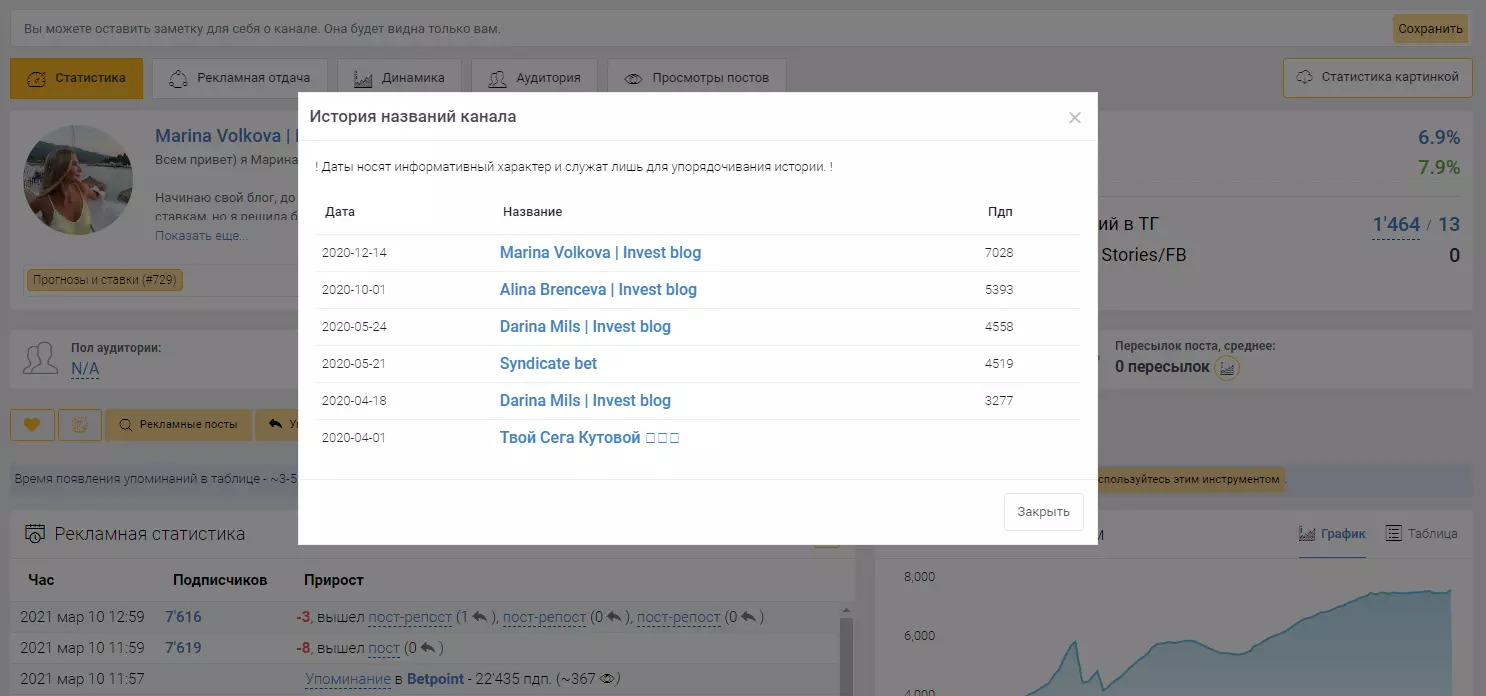This screenshot has height=696, width=1486.
Task: Switch to the График view
Action: (1332, 534)
